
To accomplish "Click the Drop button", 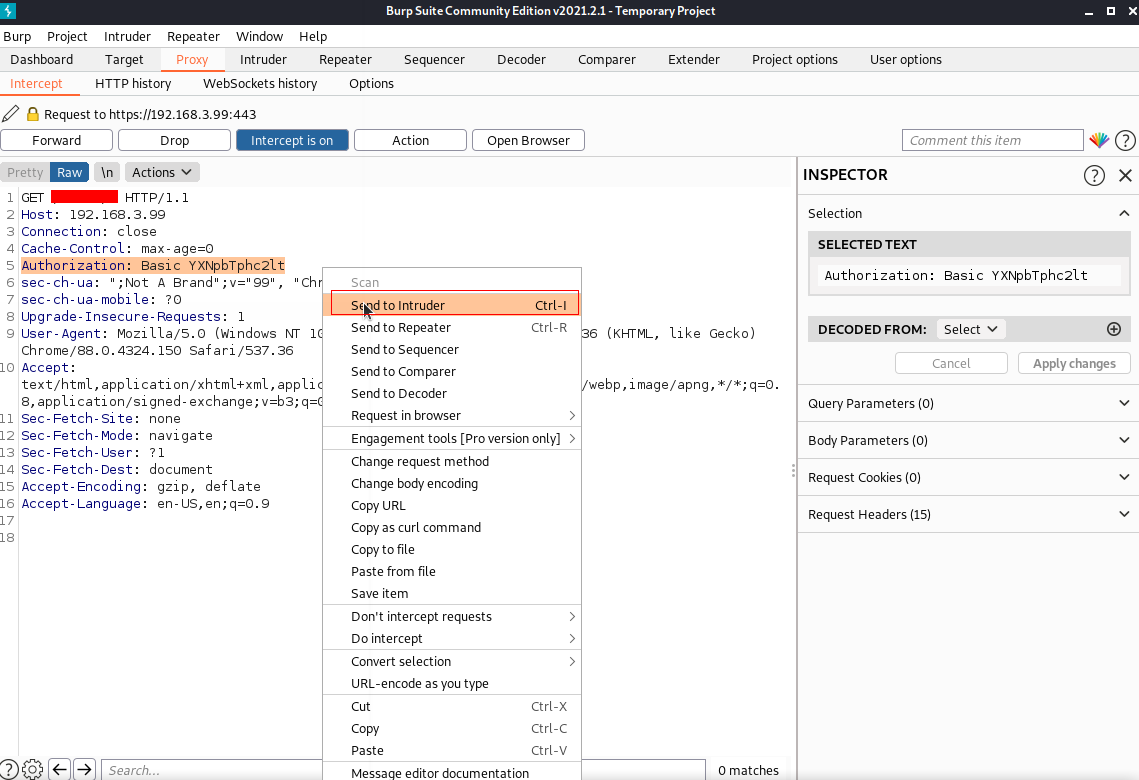I will click(174, 140).
